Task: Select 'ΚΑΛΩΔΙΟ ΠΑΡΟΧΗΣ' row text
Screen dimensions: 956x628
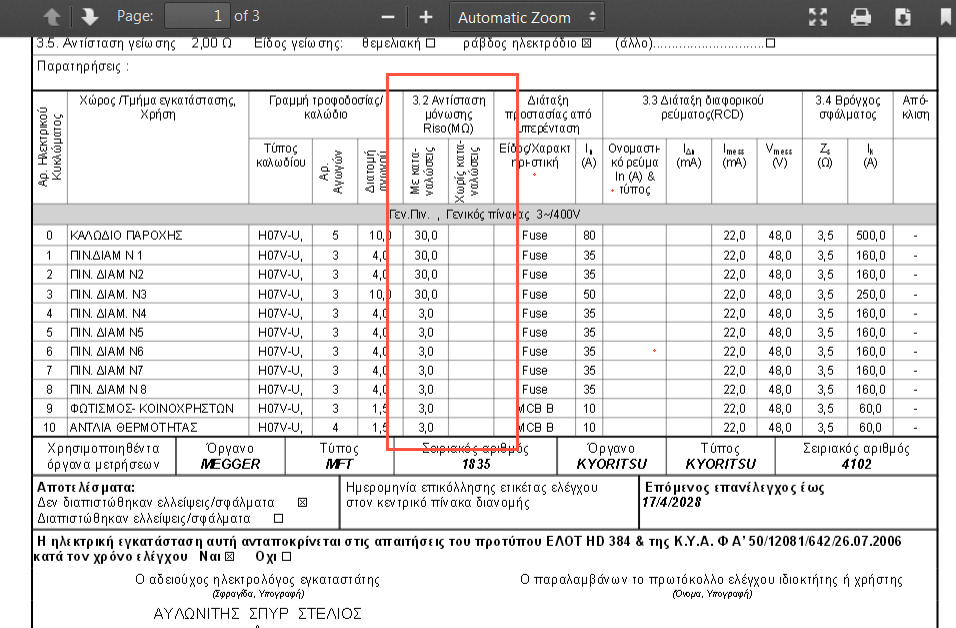Action: click(126, 235)
